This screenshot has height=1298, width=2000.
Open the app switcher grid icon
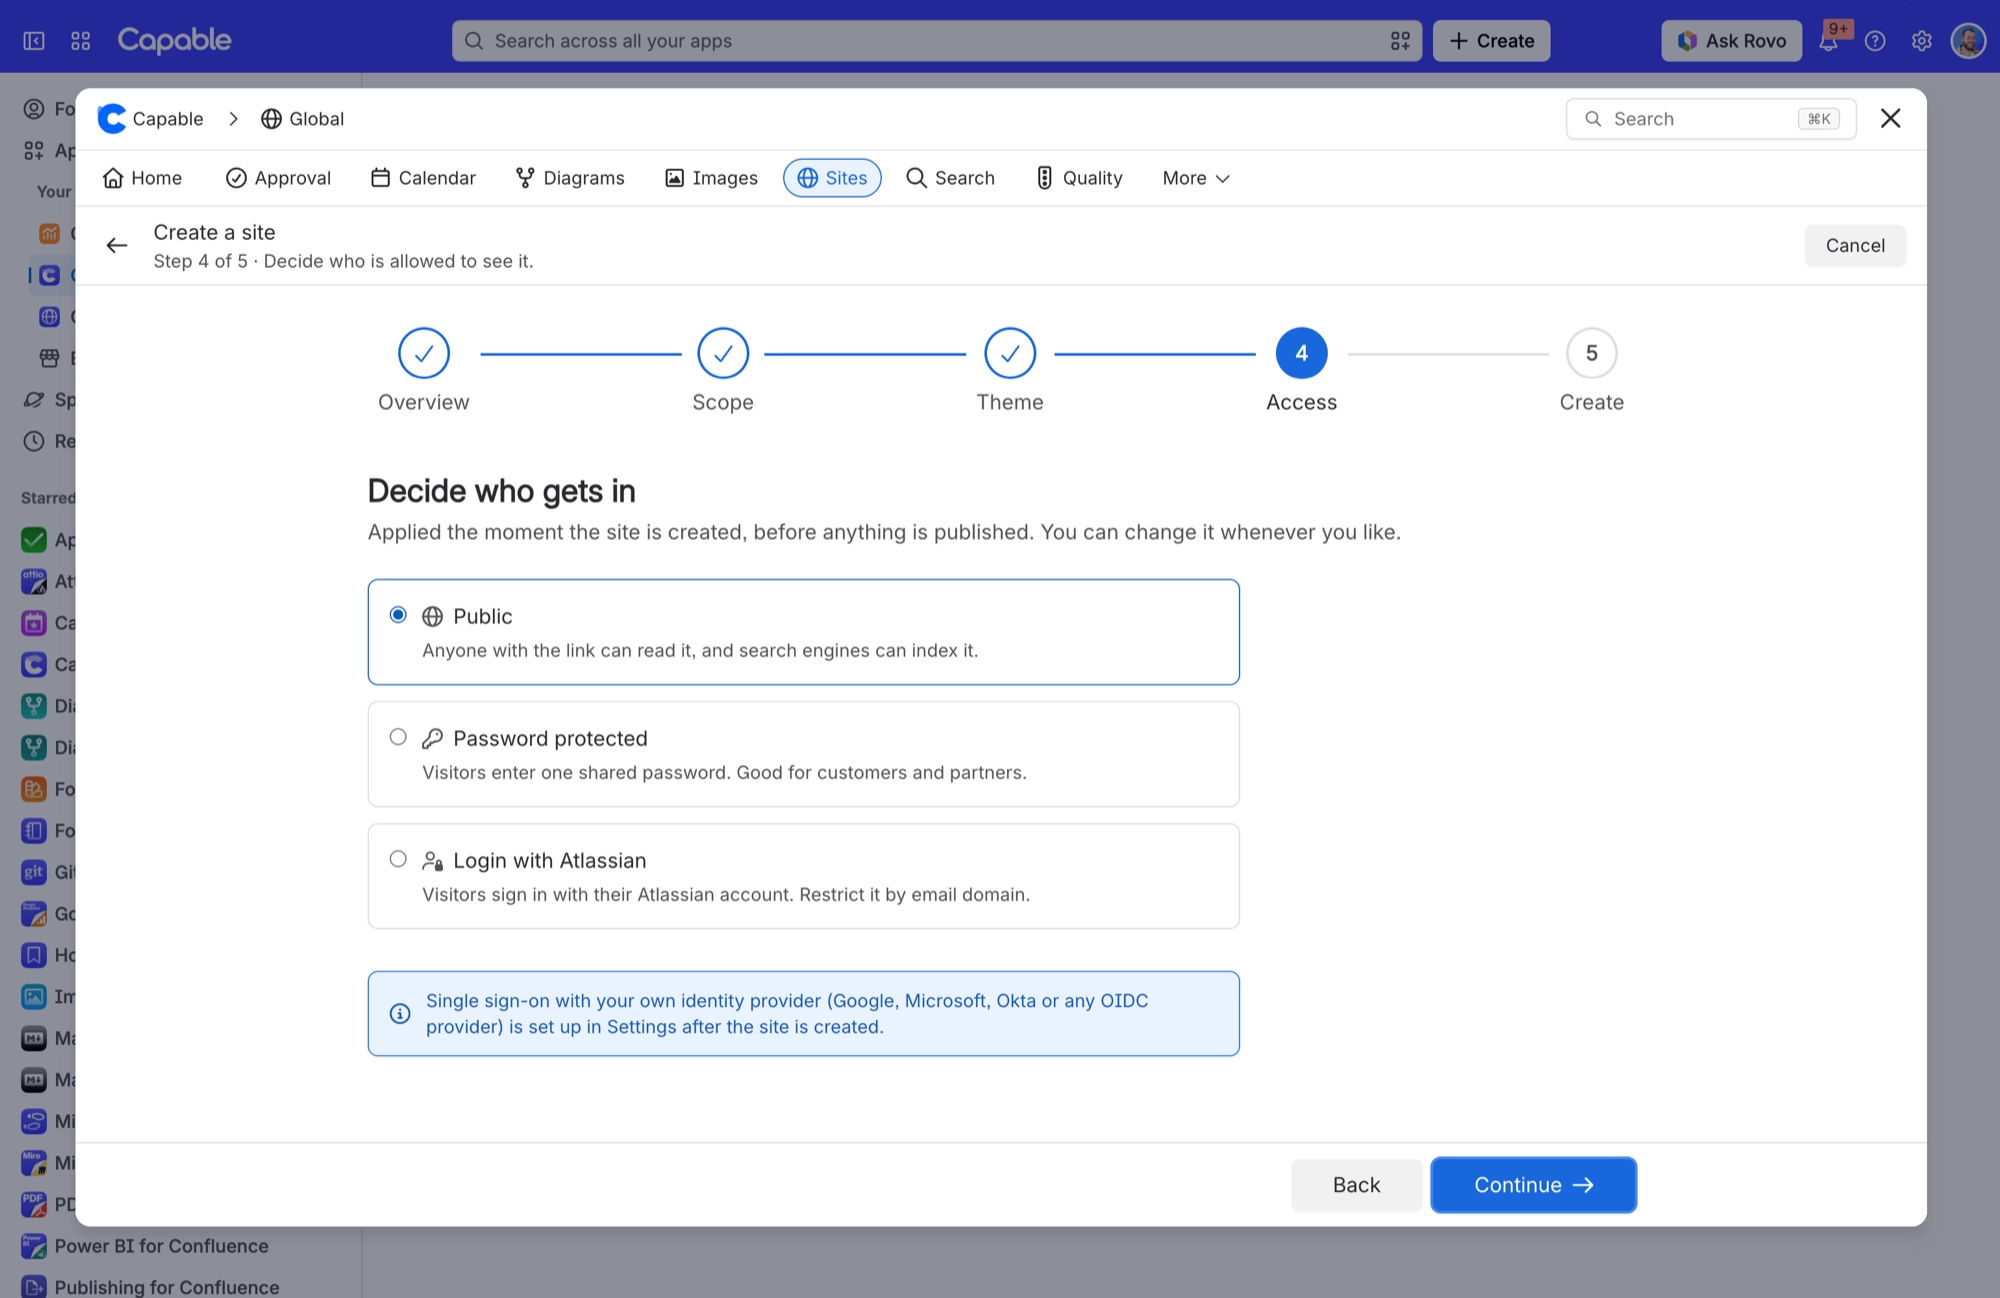coord(81,41)
